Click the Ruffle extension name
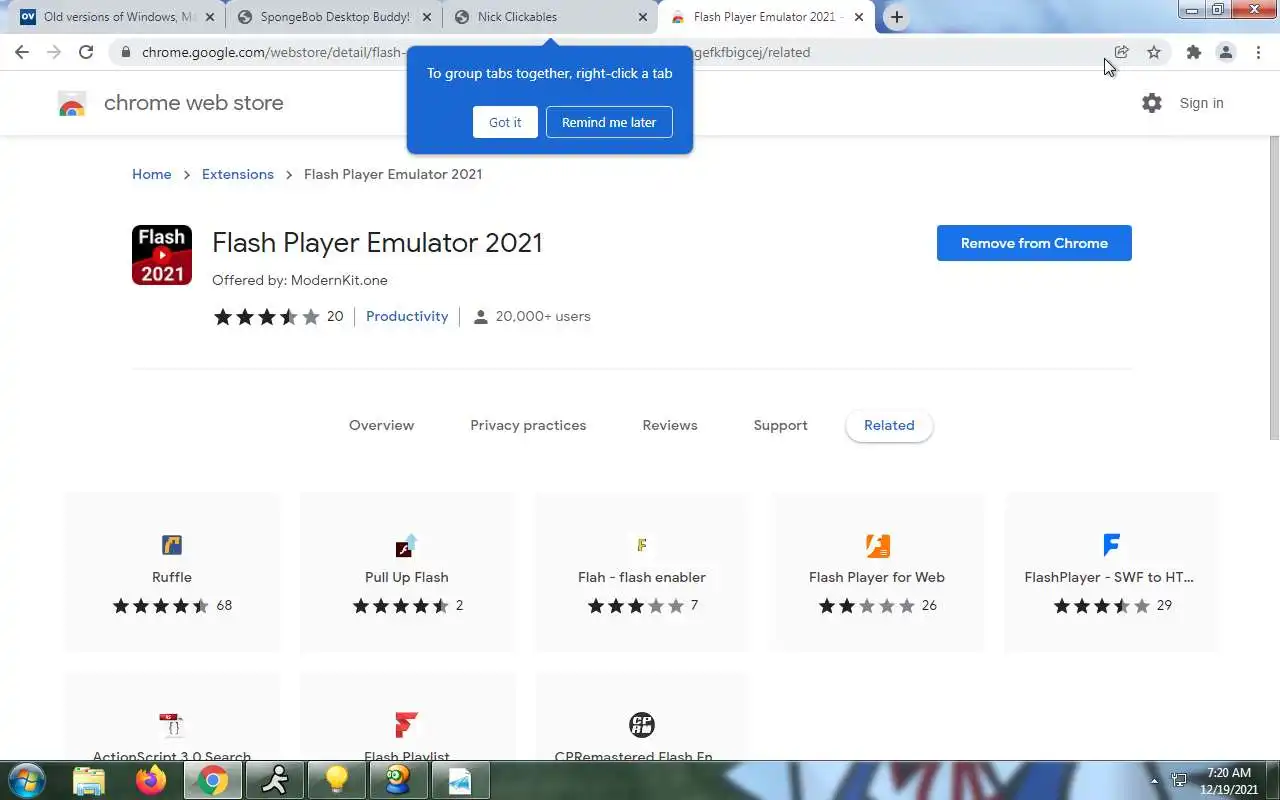The height and width of the screenshot is (800, 1280). tap(172, 577)
